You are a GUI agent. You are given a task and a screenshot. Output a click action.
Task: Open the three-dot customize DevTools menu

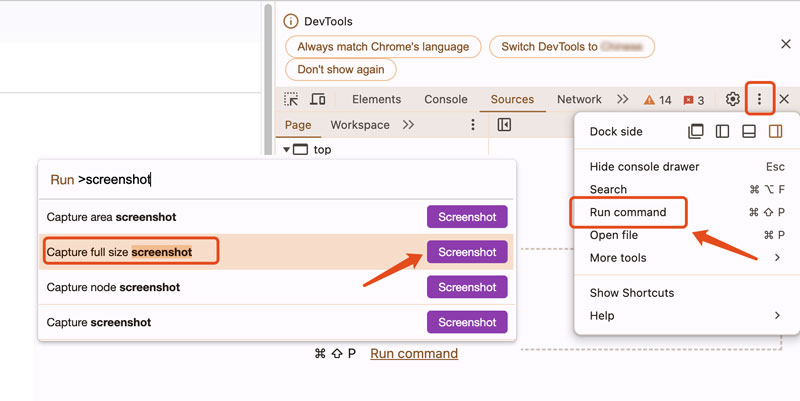click(759, 99)
